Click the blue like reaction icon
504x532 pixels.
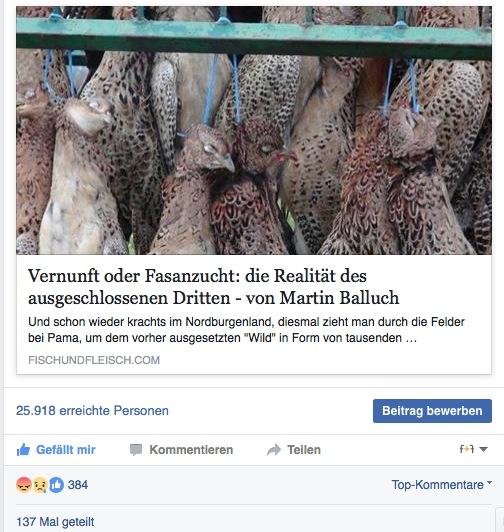(56, 485)
